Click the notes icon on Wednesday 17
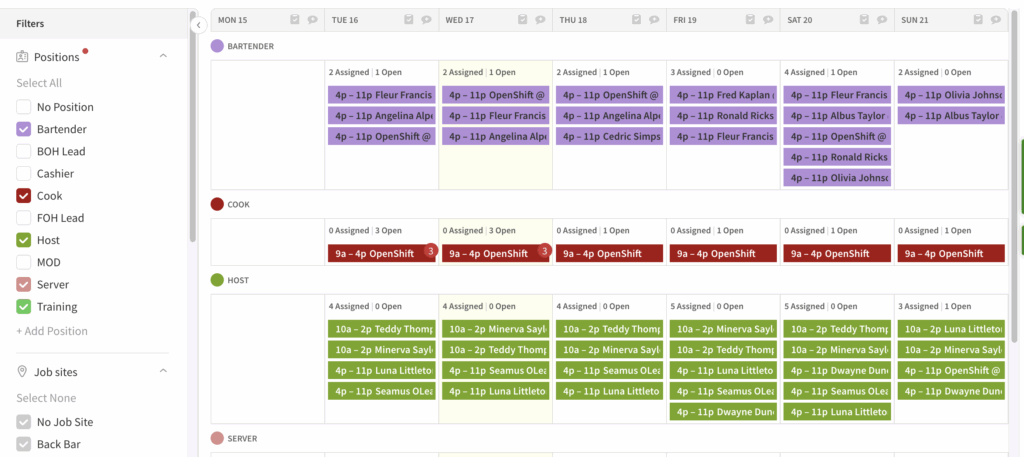Image resolution: width=1024 pixels, height=457 pixels. [x=522, y=19]
